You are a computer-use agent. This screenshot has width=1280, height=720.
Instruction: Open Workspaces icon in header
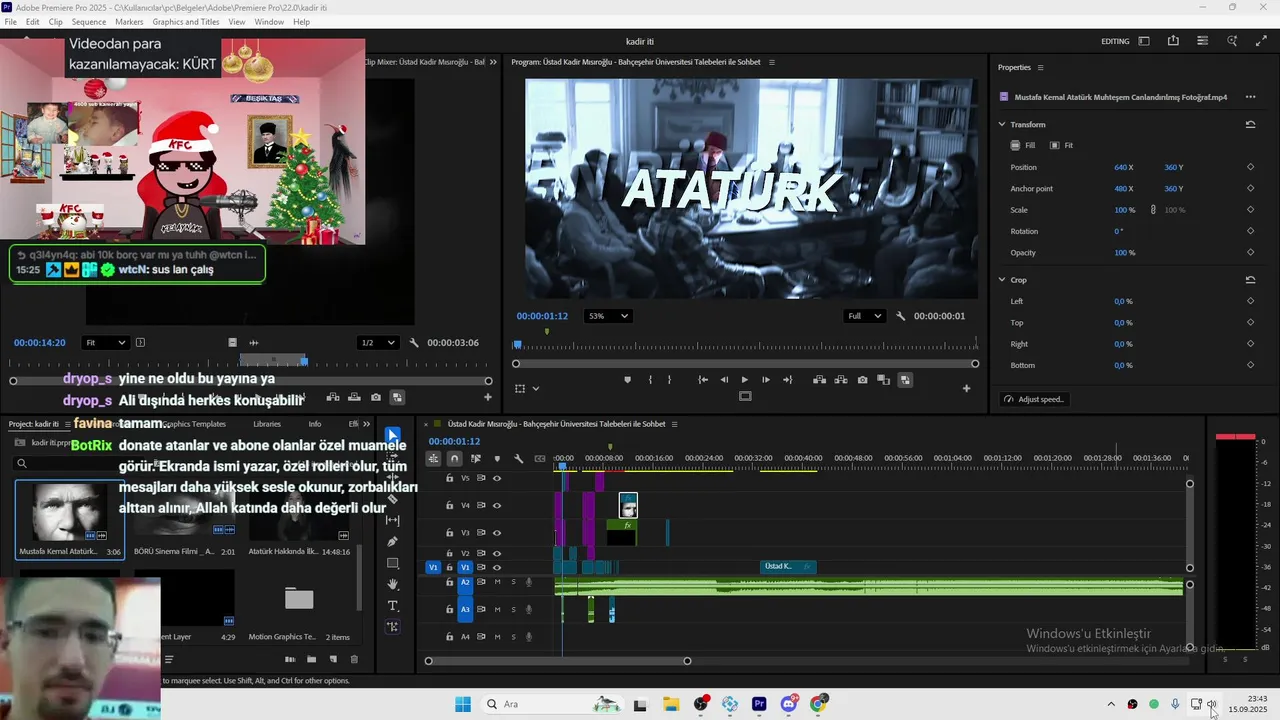tap(1144, 41)
